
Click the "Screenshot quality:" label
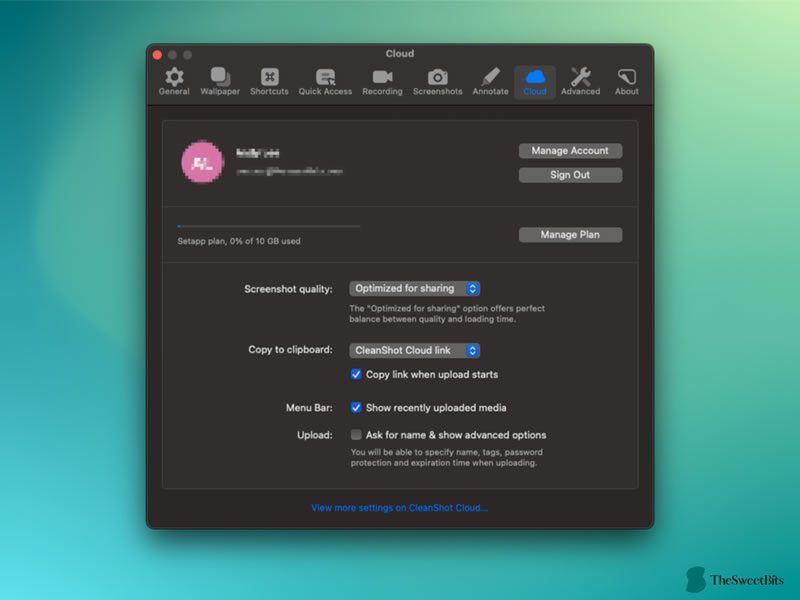point(288,289)
